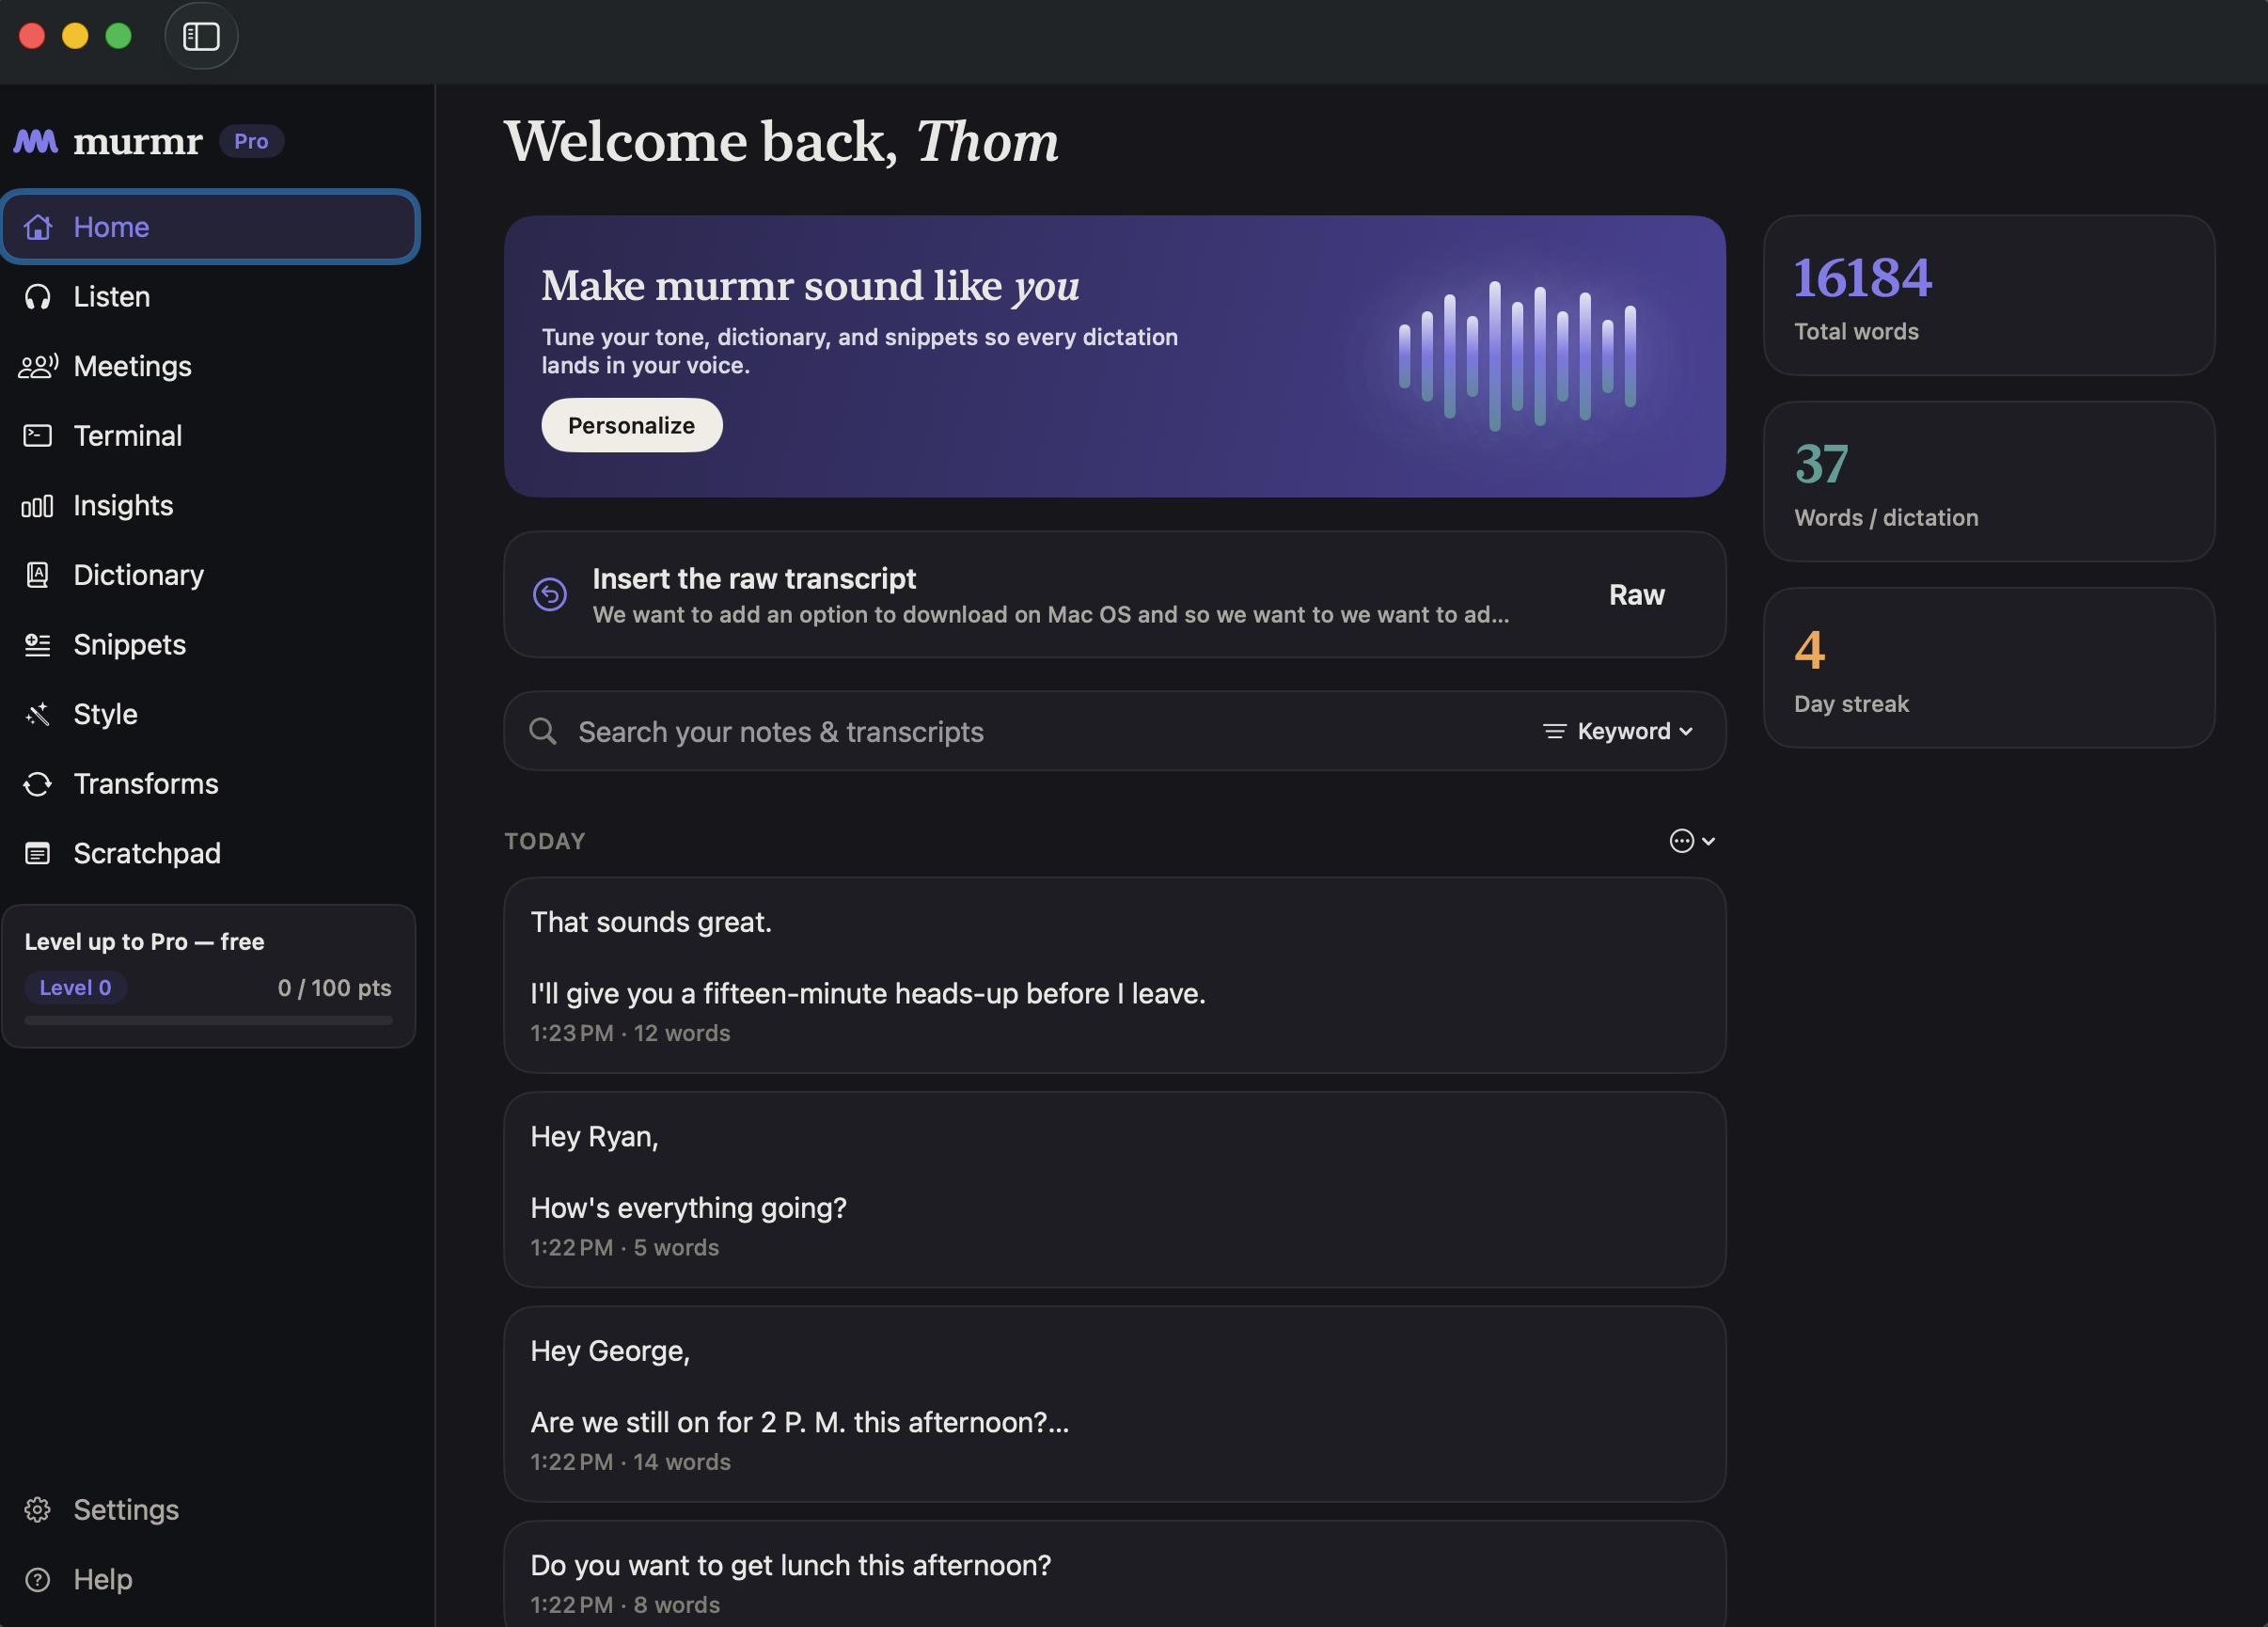The height and width of the screenshot is (1627, 2268).
Task: Click the Meetings people icon
Action: 38,366
